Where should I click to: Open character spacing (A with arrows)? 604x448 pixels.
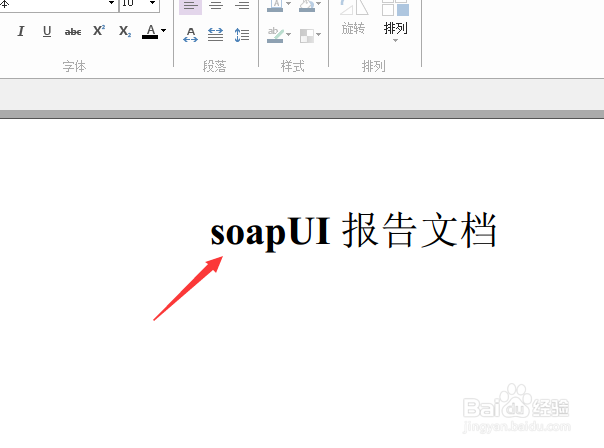[191, 35]
